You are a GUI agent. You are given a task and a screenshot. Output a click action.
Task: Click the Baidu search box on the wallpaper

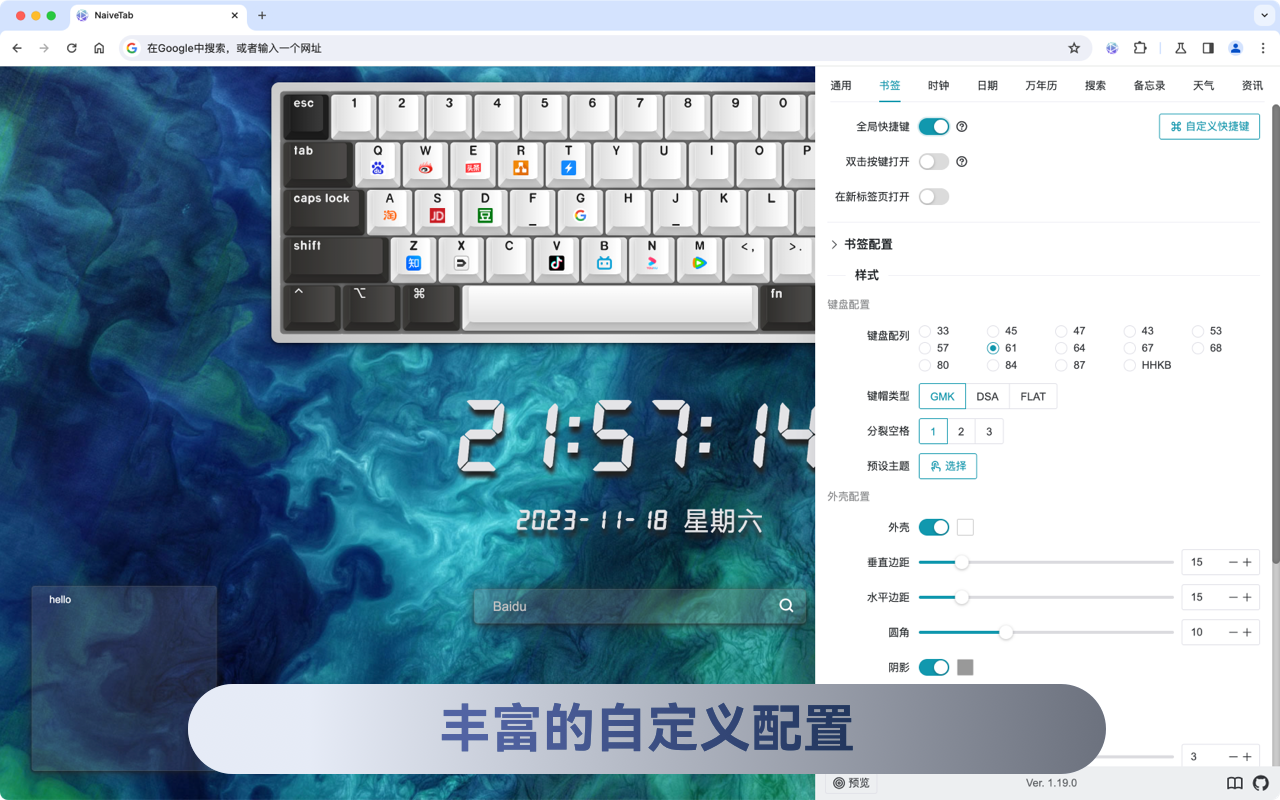pyautogui.click(x=640, y=606)
